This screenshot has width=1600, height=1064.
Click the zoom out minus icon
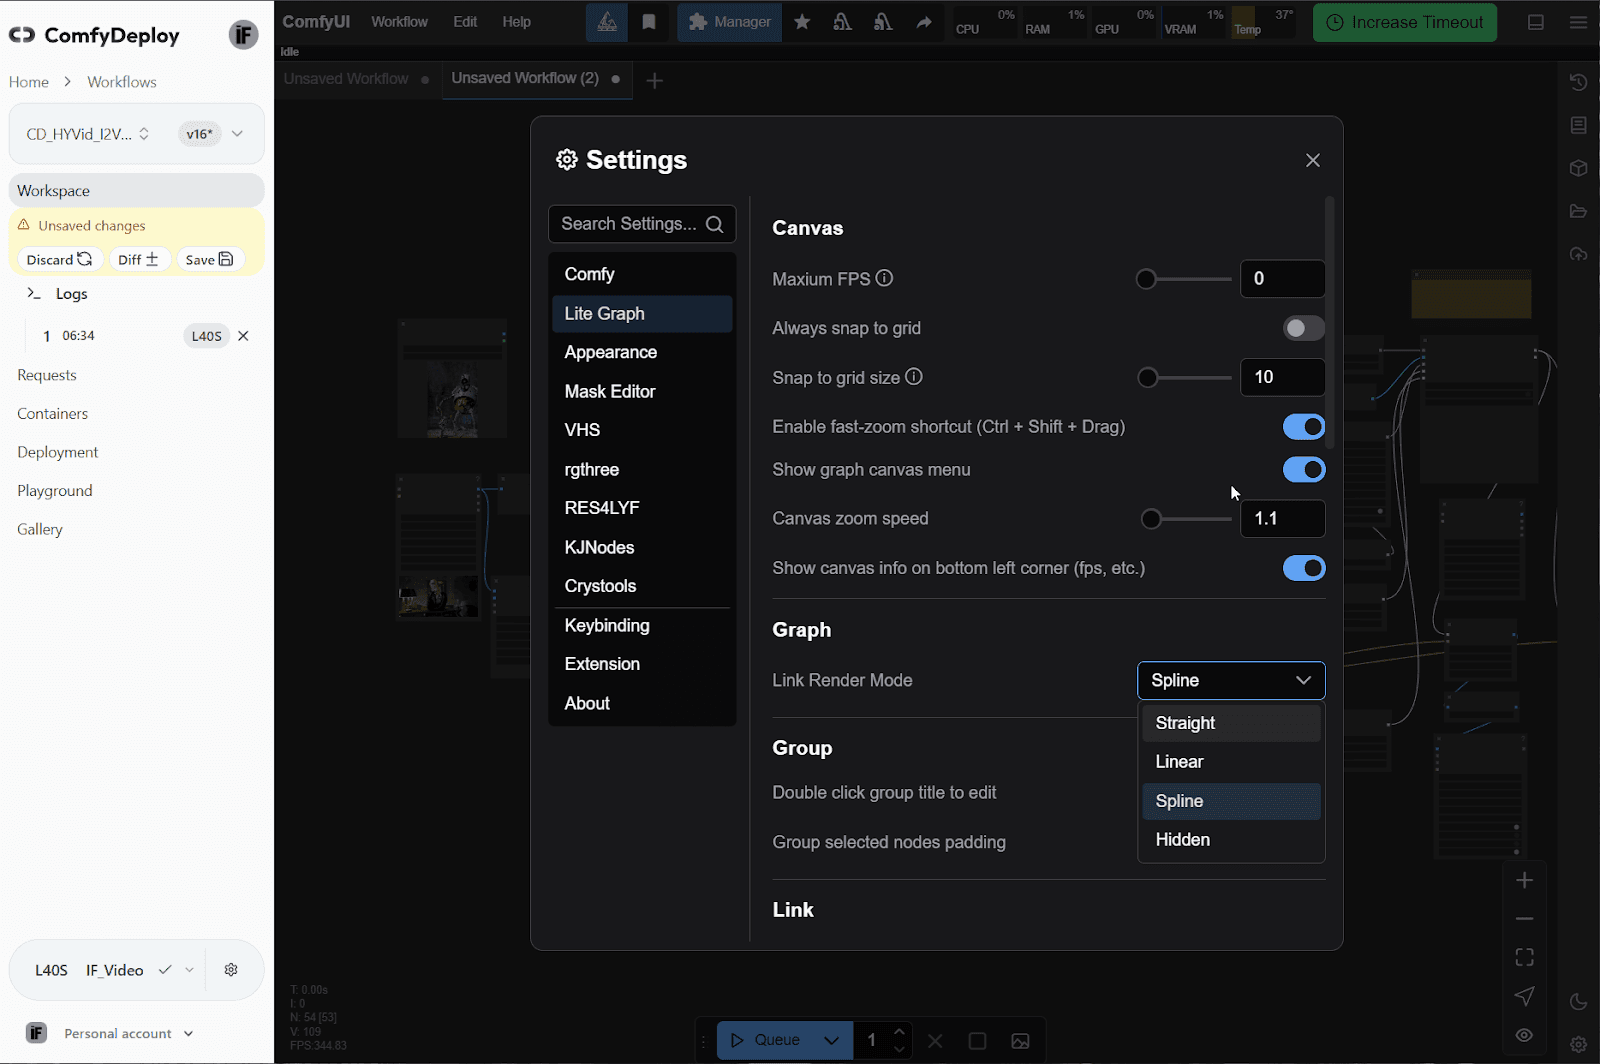(x=1524, y=919)
